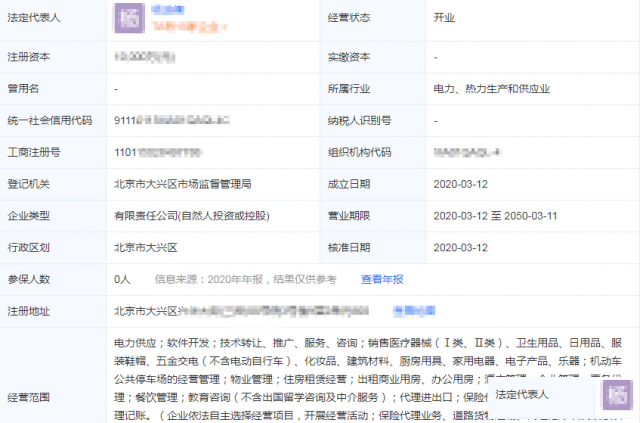Click the legal representative avatar thumbnail
The height and width of the screenshot is (423, 640).
pos(129,18)
